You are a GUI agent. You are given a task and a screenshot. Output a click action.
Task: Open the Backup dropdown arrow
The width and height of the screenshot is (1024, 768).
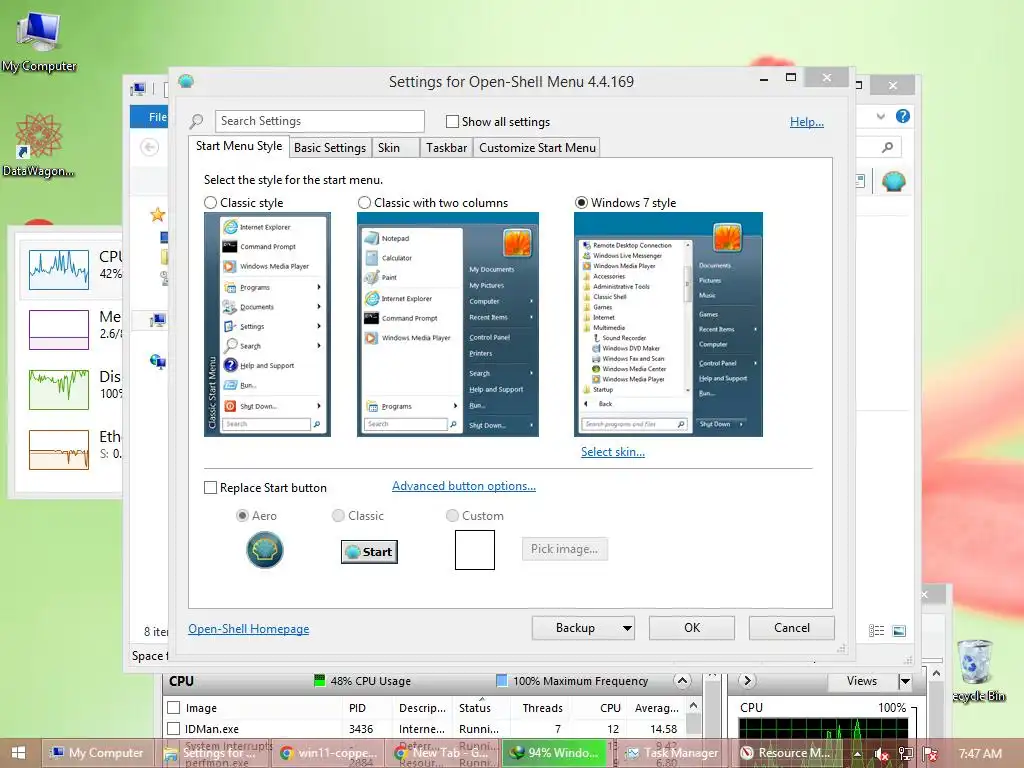tap(627, 628)
